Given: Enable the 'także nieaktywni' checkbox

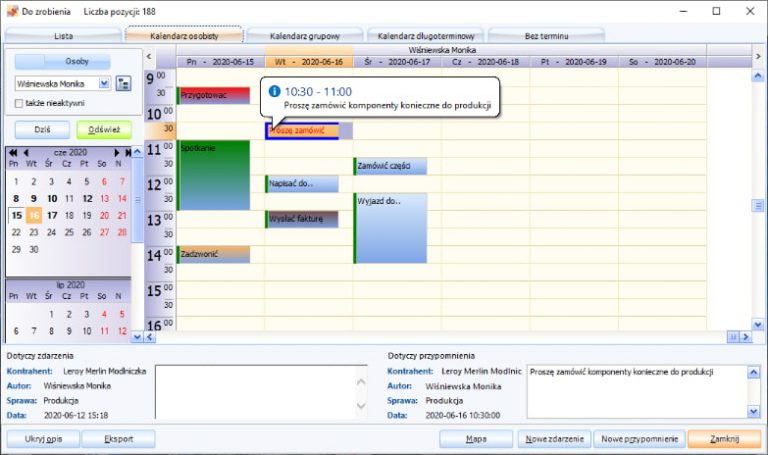Looking at the screenshot, I should point(20,104).
